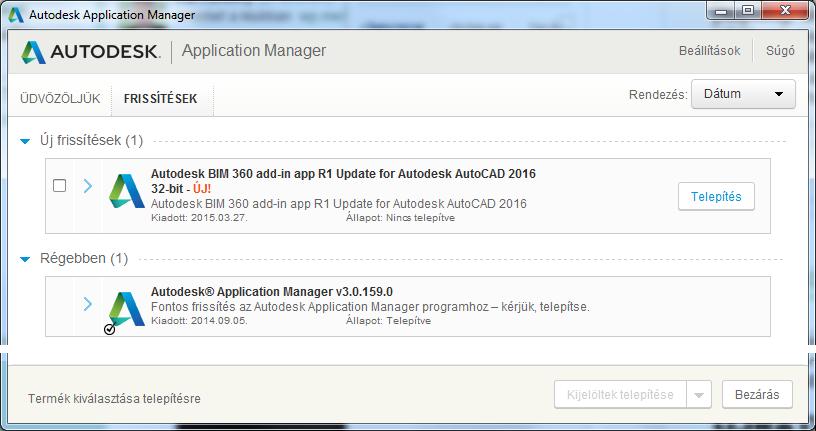Click the red ÚJ! label
Screen dimensions: 816x431
tap(202, 189)
